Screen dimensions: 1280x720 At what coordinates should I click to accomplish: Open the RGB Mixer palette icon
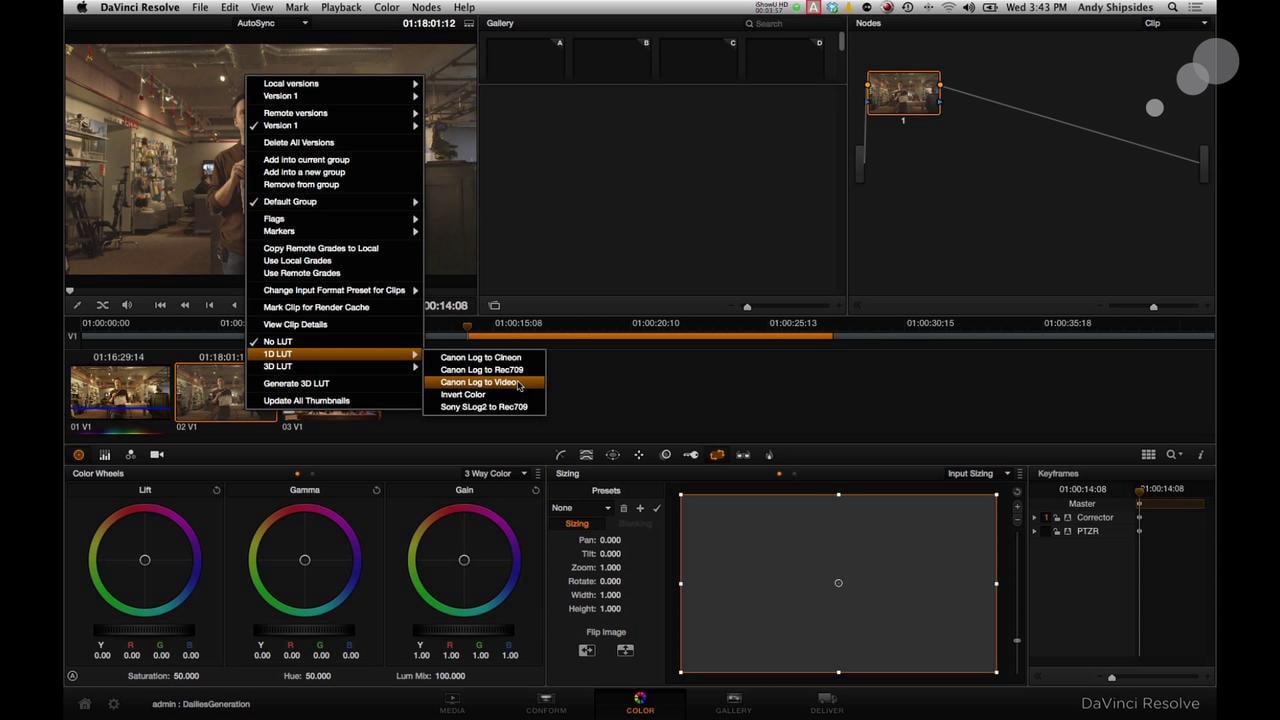point(130,455)
